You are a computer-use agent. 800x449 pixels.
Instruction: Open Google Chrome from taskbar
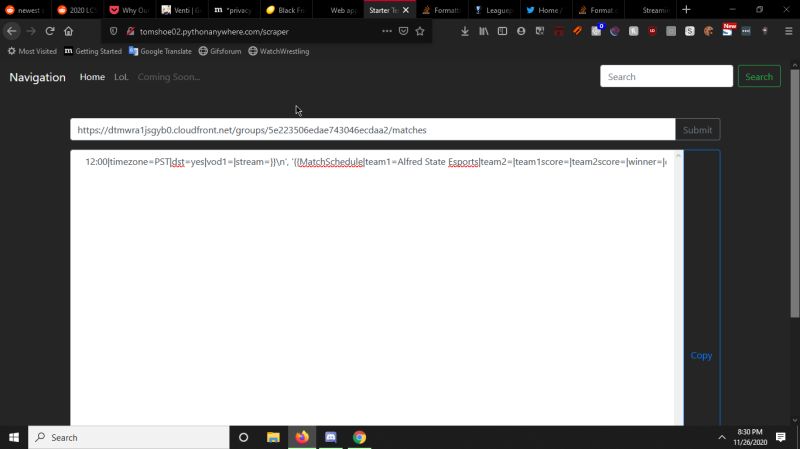pyautogui.click(x=359, y=437)
